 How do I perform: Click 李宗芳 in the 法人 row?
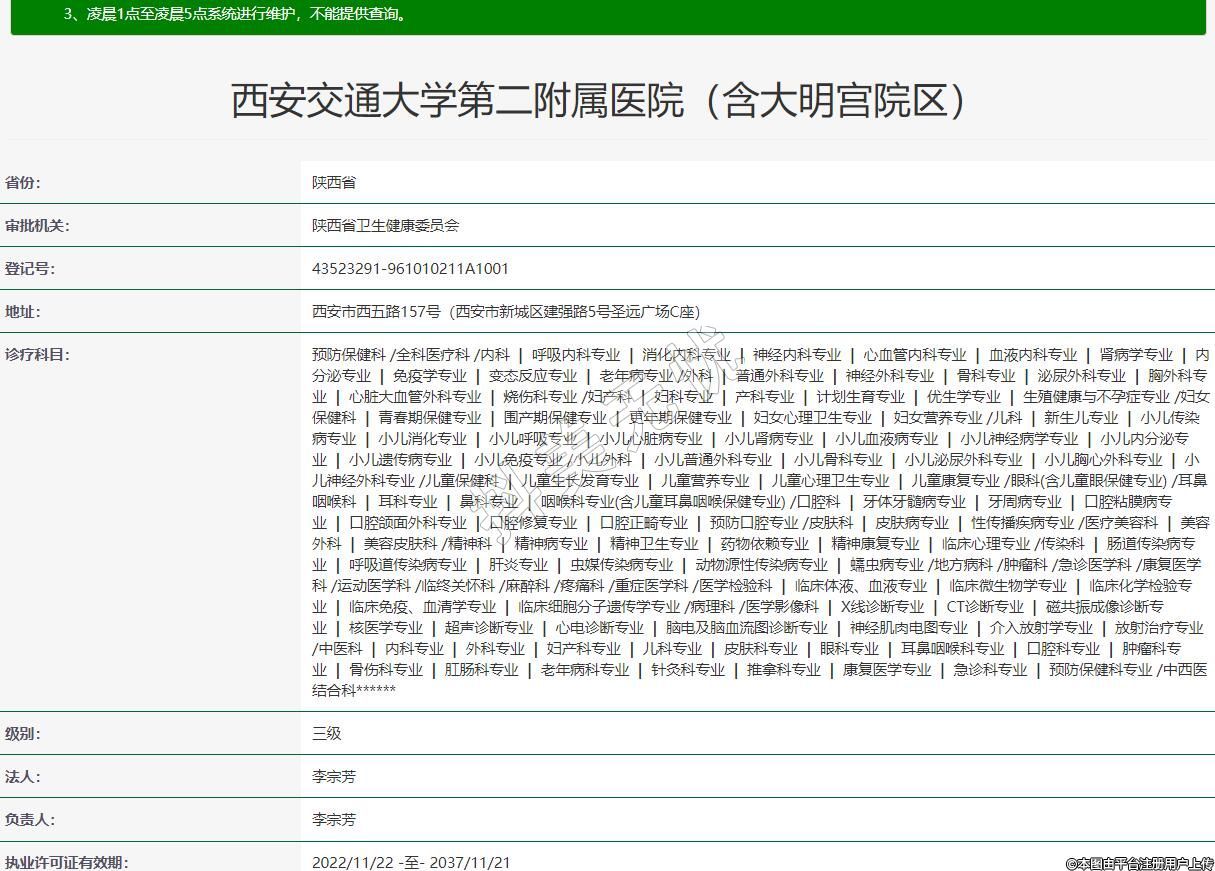click(334, 777)
